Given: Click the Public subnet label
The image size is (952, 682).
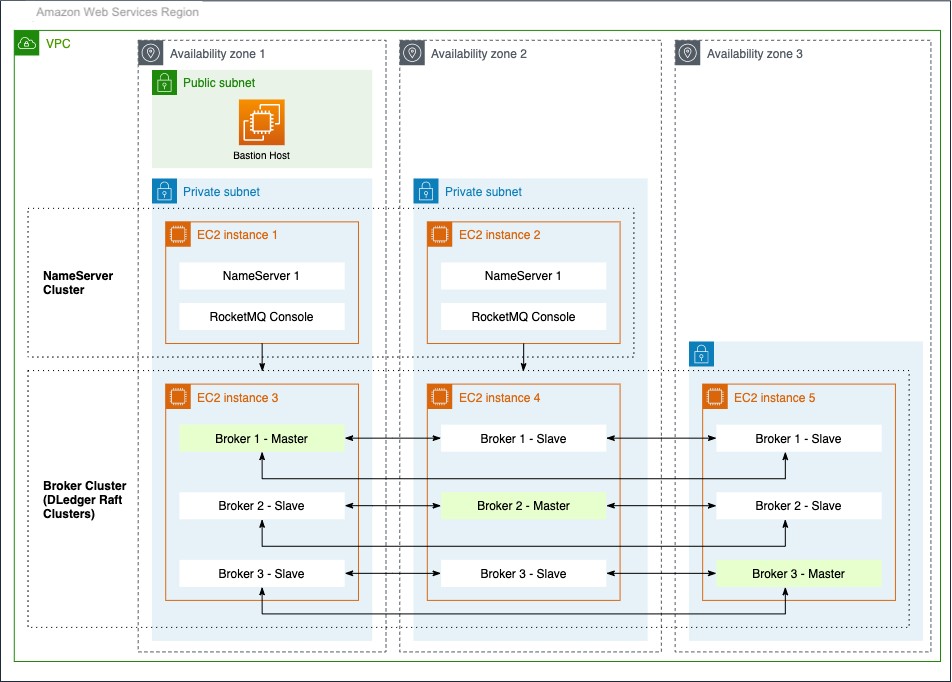Looking at the screenshot, I should [x=219, y=83].
